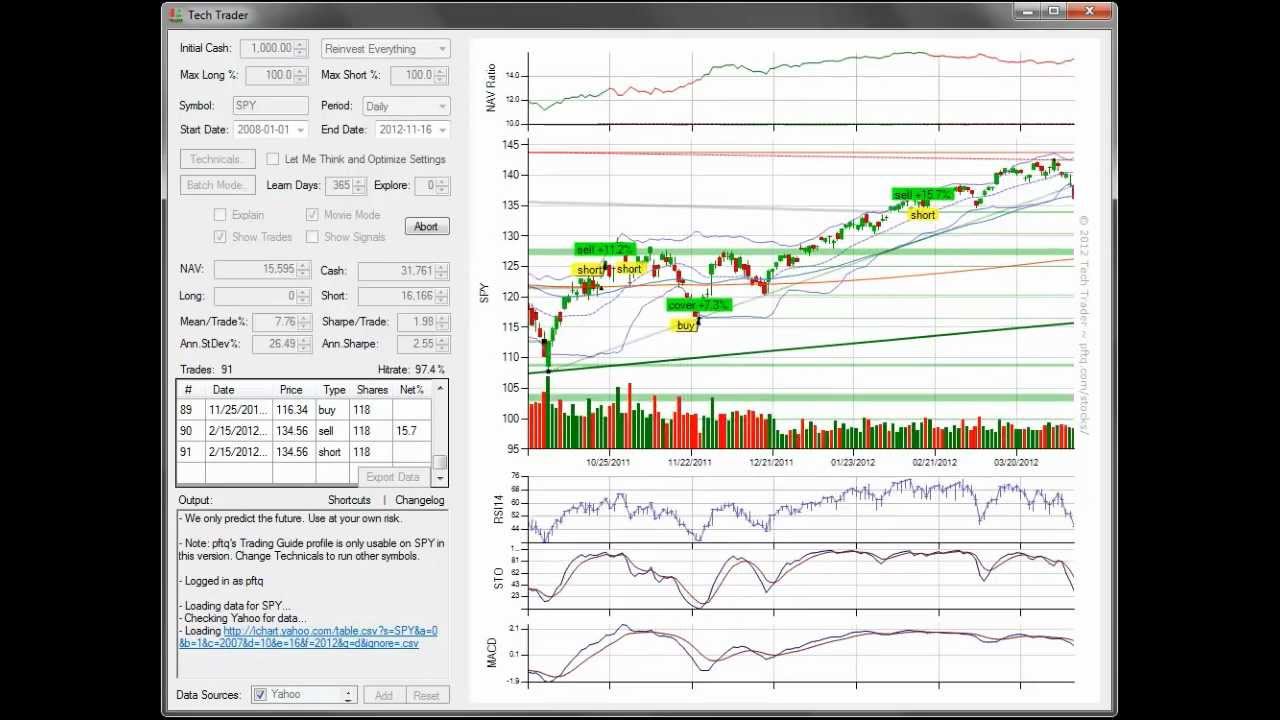Screen dimensions: 1280x720
Task: Select trade row 91 with short type
Action: [x=304, y=452]
